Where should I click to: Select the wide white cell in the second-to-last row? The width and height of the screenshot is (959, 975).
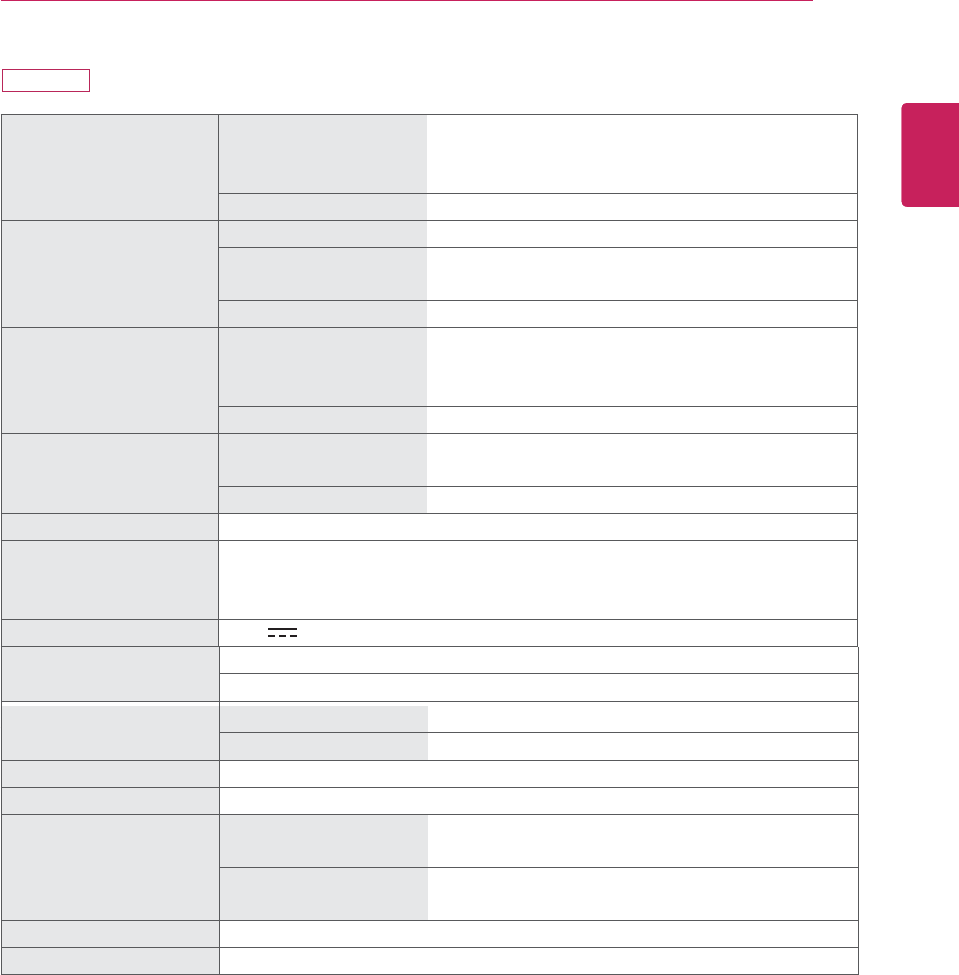click(538, 933)
